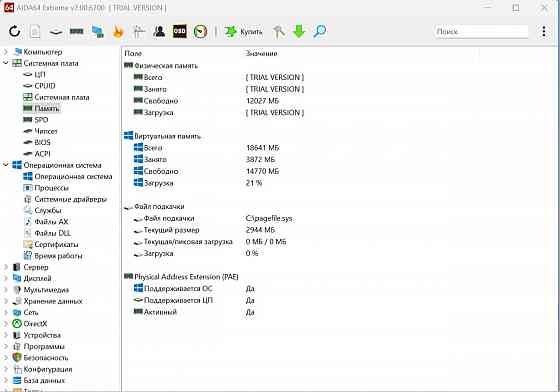Select the Поддерживается ОС row
Screen dimensions: 560x392
click(x=194, y=289)
